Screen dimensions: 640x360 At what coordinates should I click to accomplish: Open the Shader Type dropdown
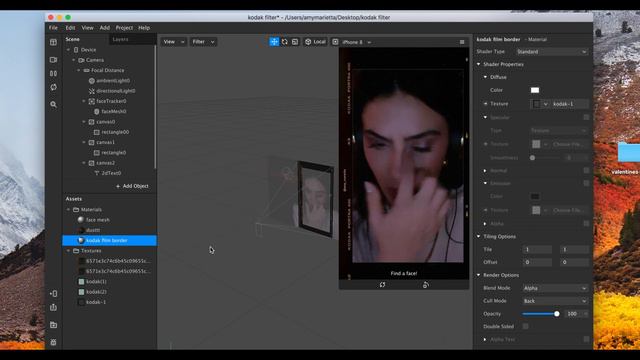552,52
